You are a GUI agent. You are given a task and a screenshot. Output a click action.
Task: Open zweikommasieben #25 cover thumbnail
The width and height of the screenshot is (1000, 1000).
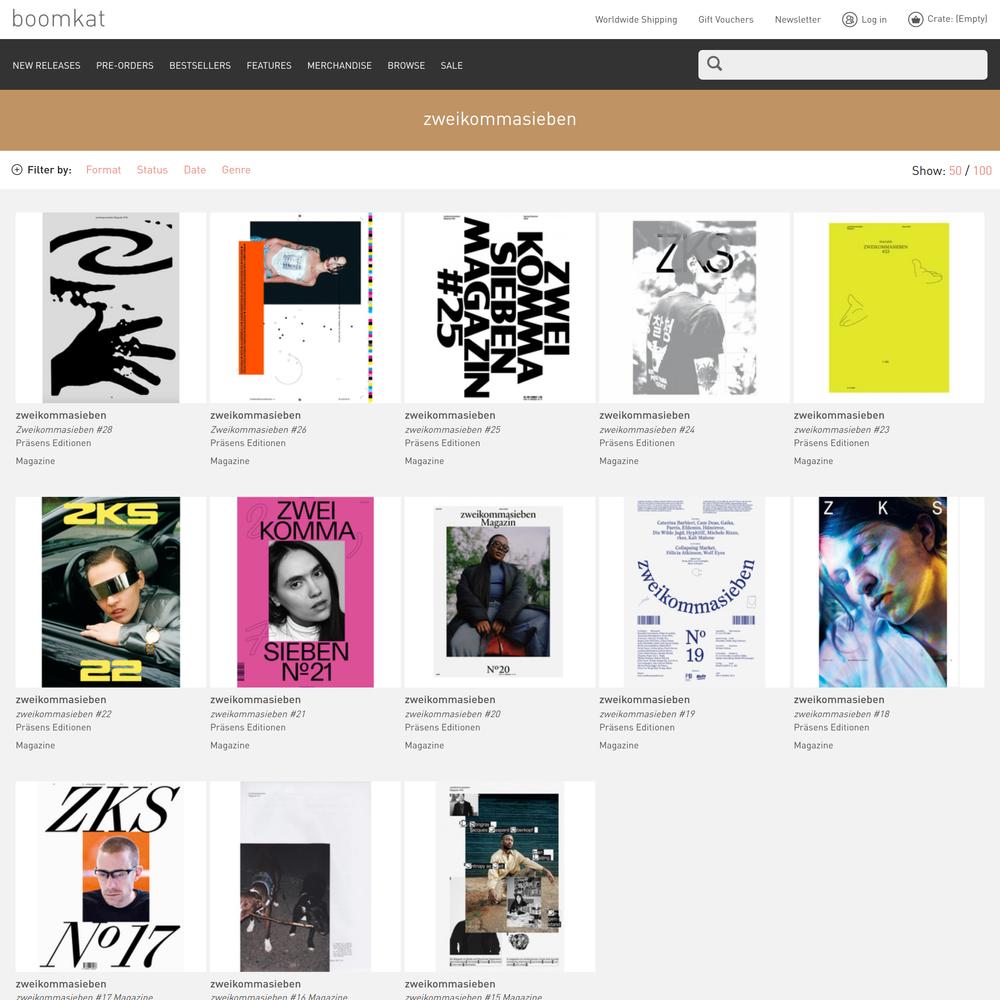pyautogui.click(x=500, y=307)
